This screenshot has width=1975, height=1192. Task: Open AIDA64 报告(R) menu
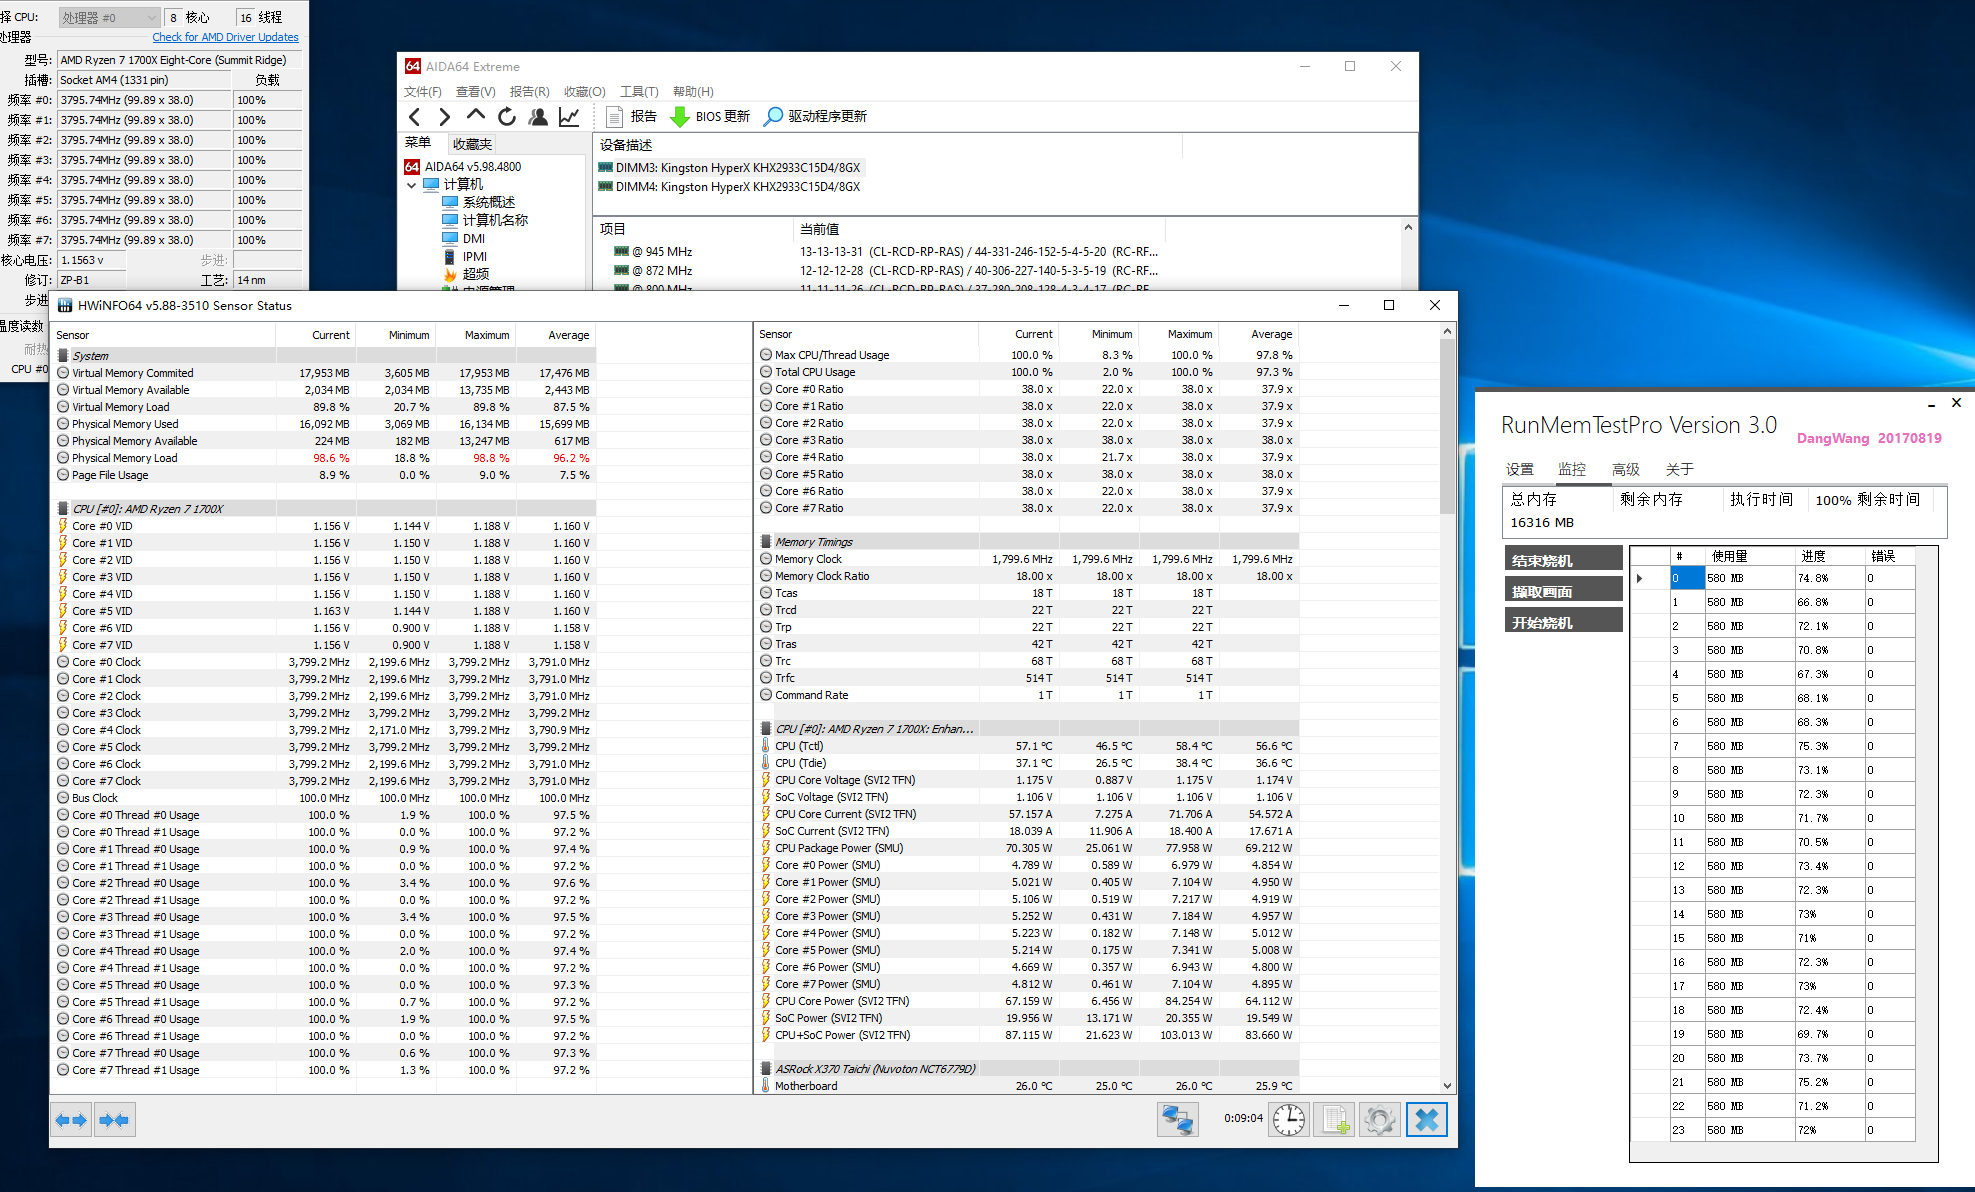529,92
